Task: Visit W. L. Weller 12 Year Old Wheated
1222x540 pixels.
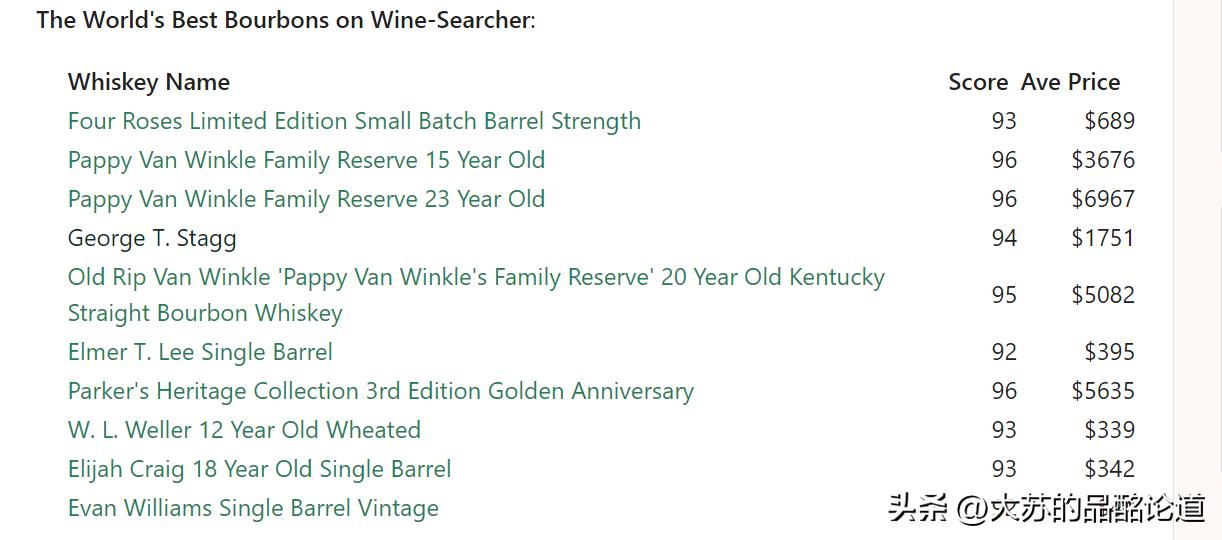Action: click(x=244, y=430)
